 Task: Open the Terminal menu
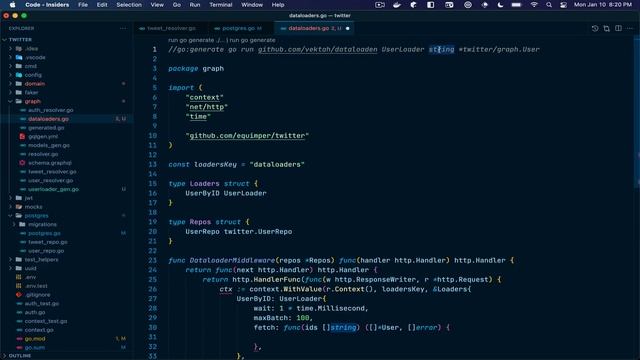220,5
